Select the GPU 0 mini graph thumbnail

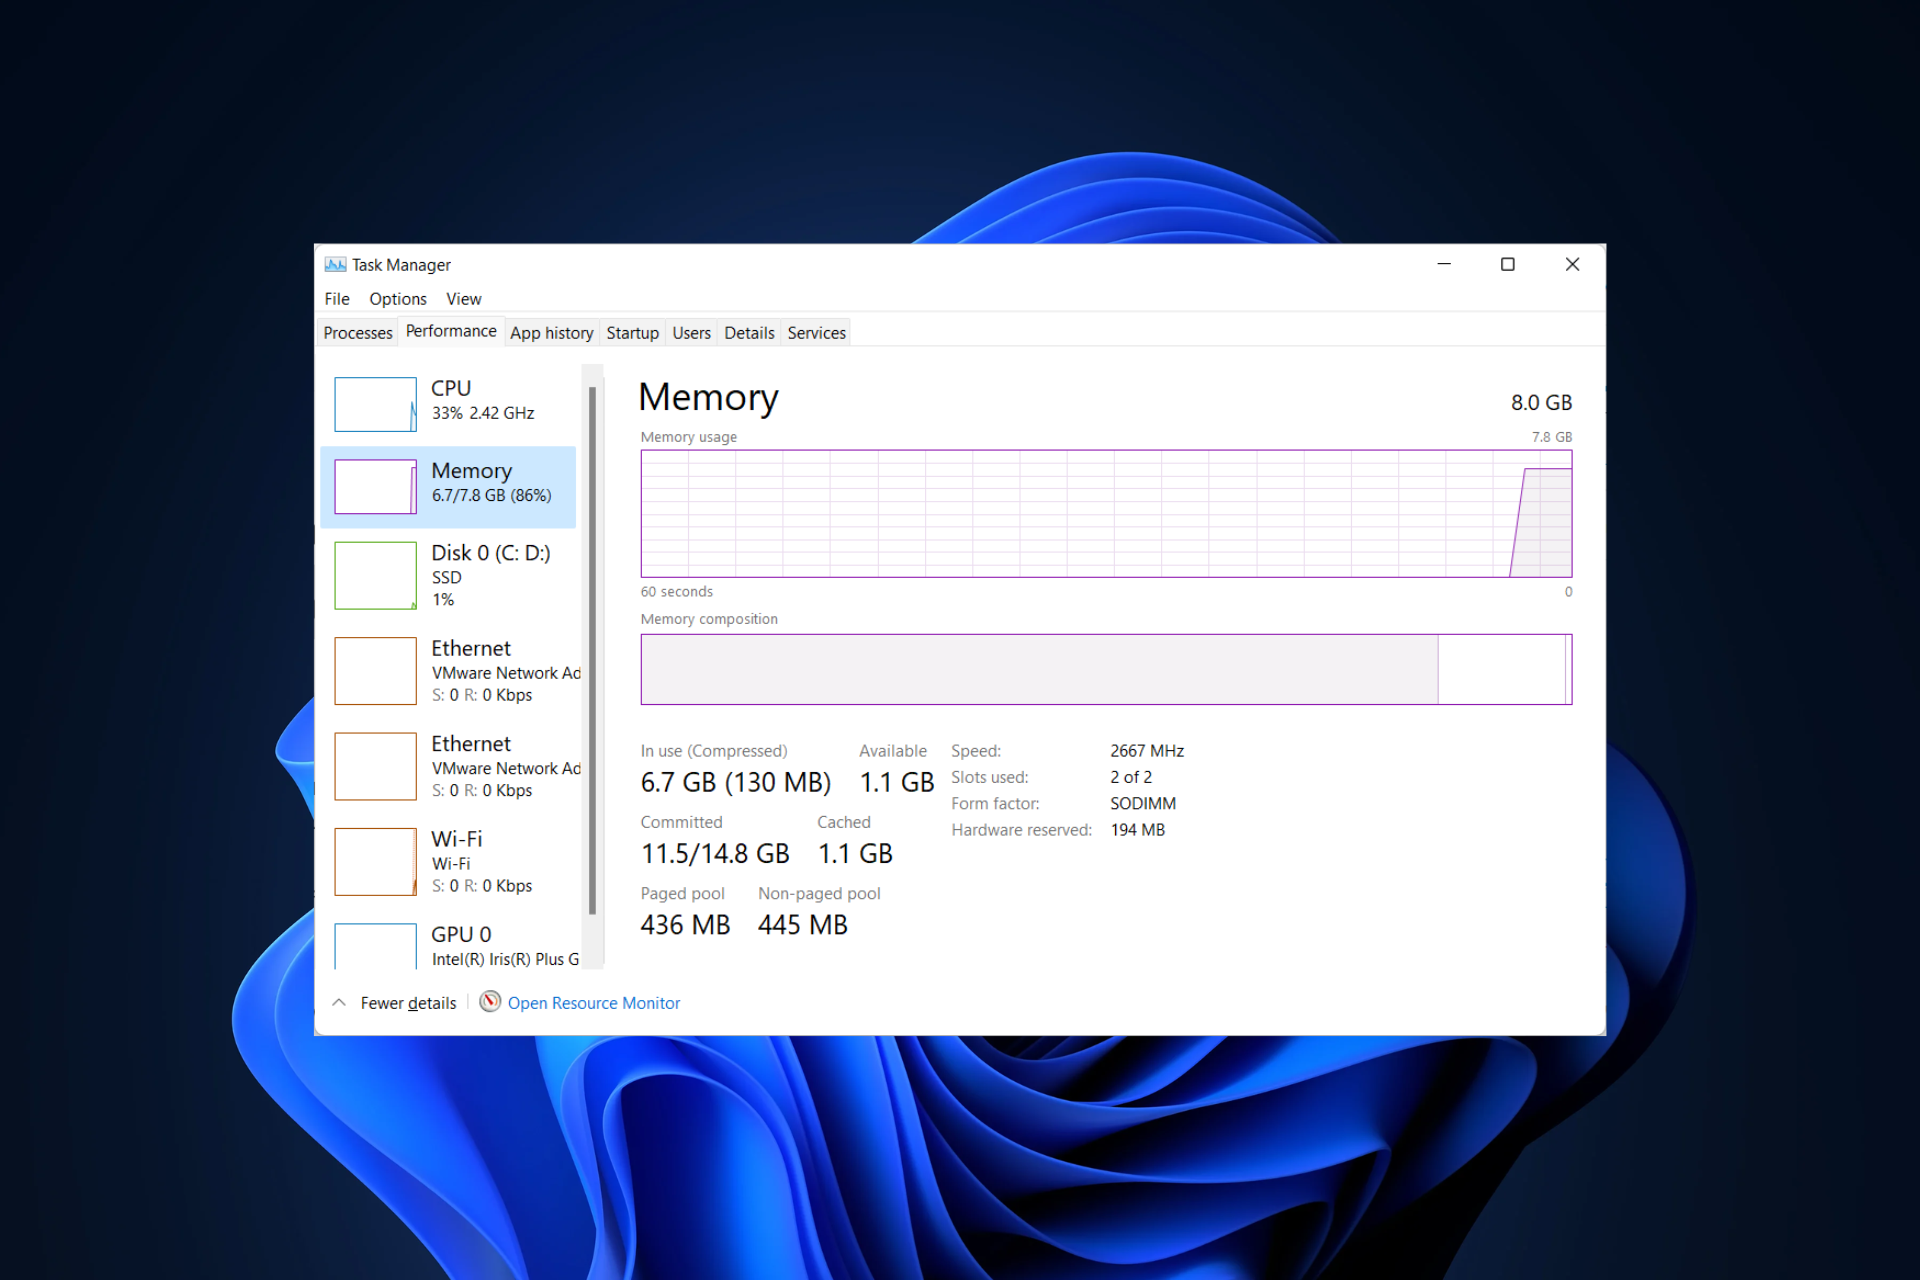375,946
